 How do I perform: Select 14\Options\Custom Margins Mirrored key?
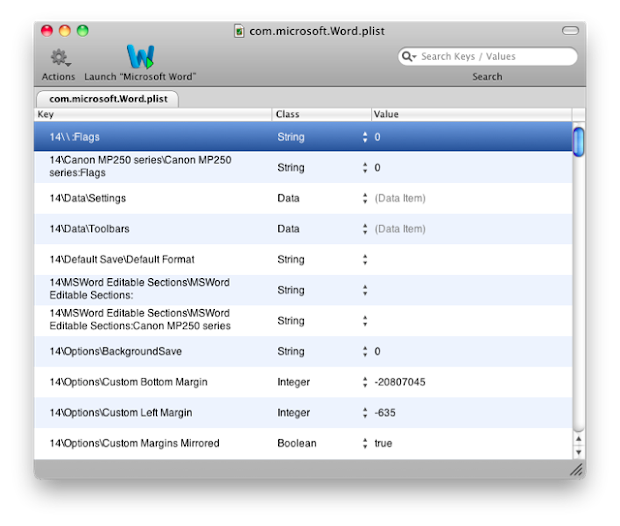134,443
